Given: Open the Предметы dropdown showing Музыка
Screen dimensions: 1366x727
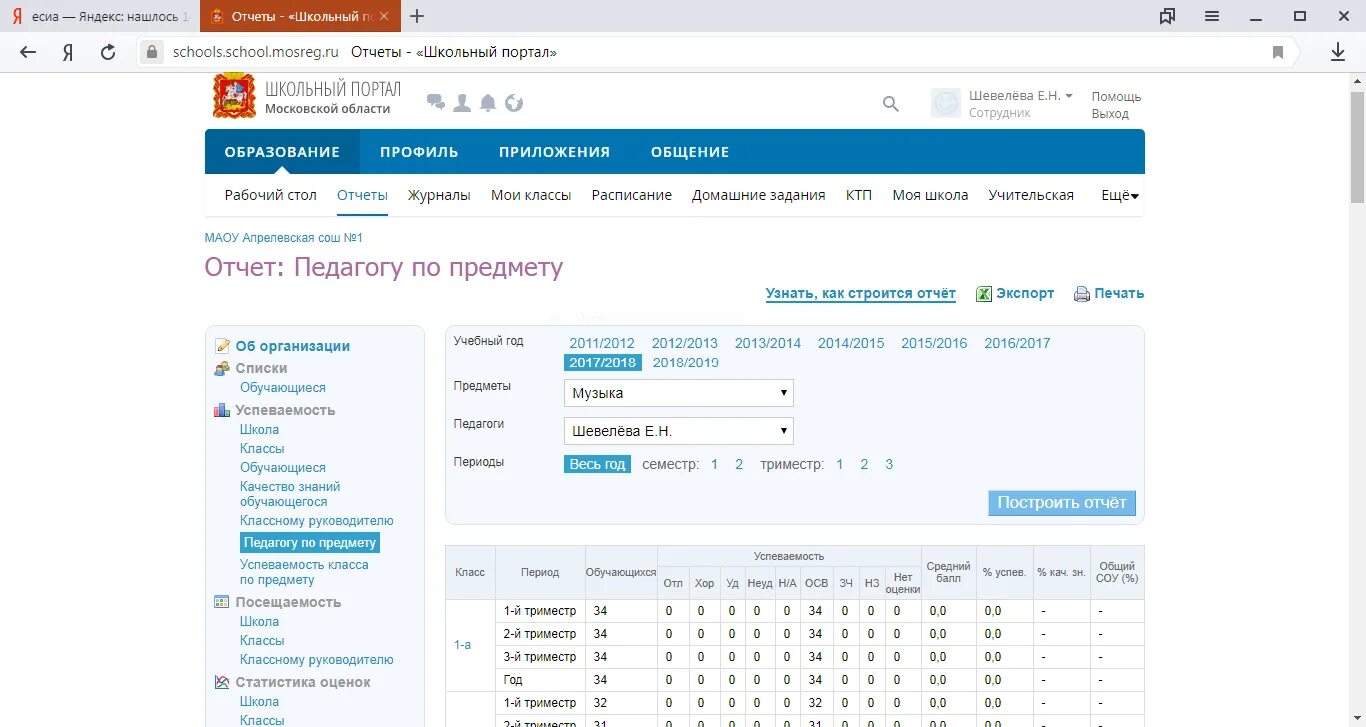Looking at the screenshot, I should [679, 393].
